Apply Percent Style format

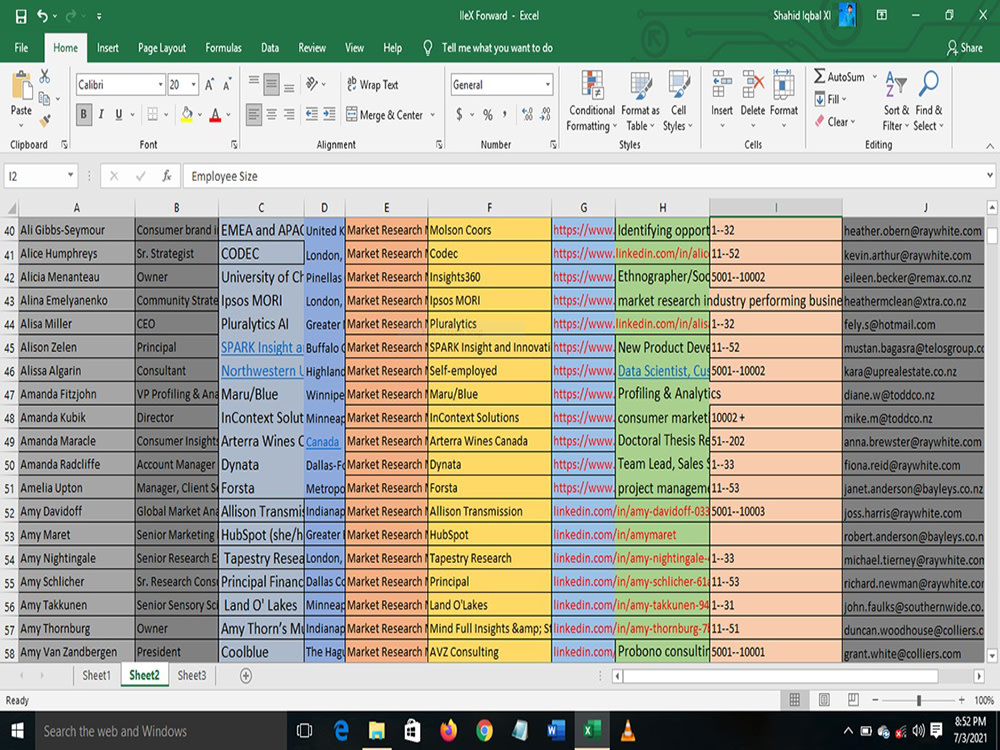tap(488, 115)
